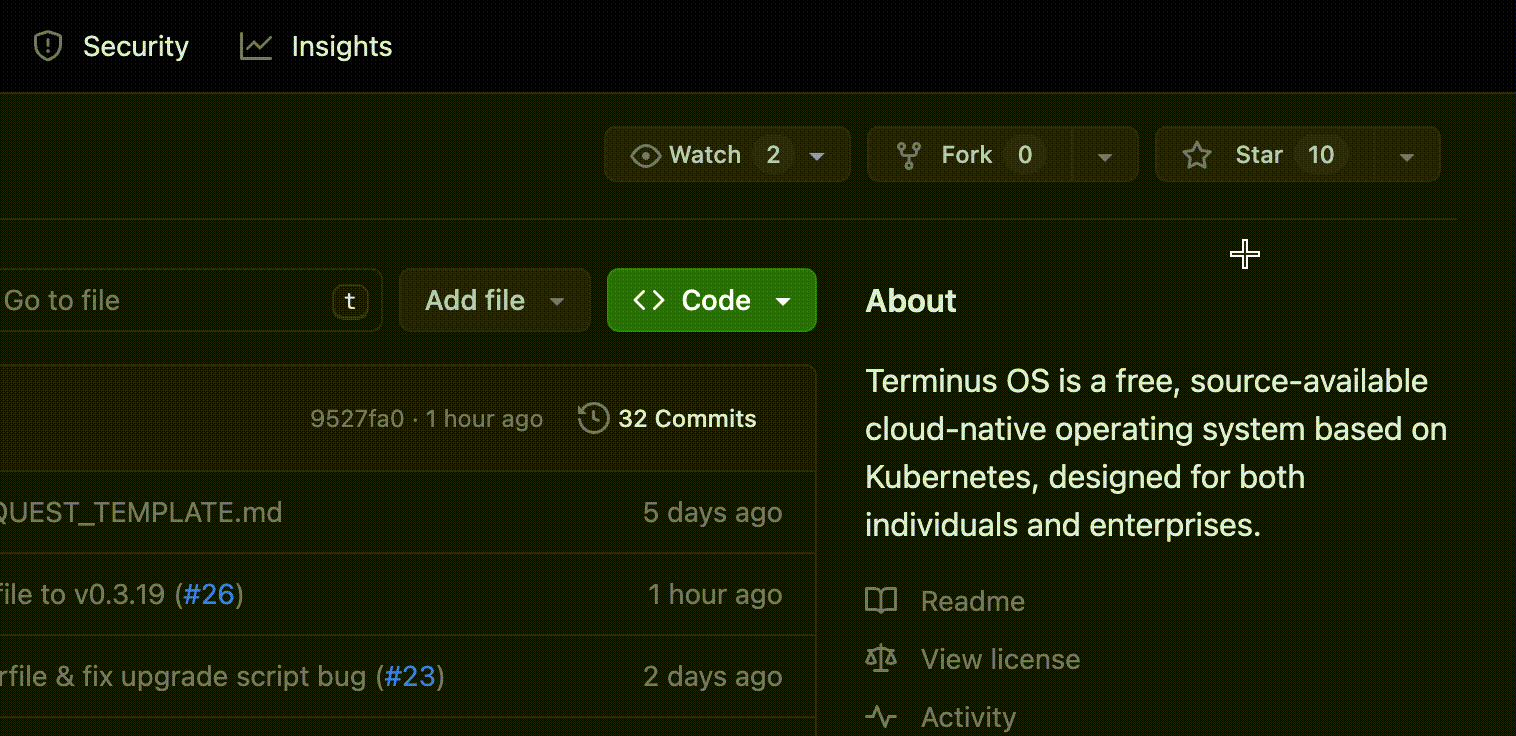1516x736 pixels.
Task: Click the star outline icon to star repo
Action: point(1196,154)
